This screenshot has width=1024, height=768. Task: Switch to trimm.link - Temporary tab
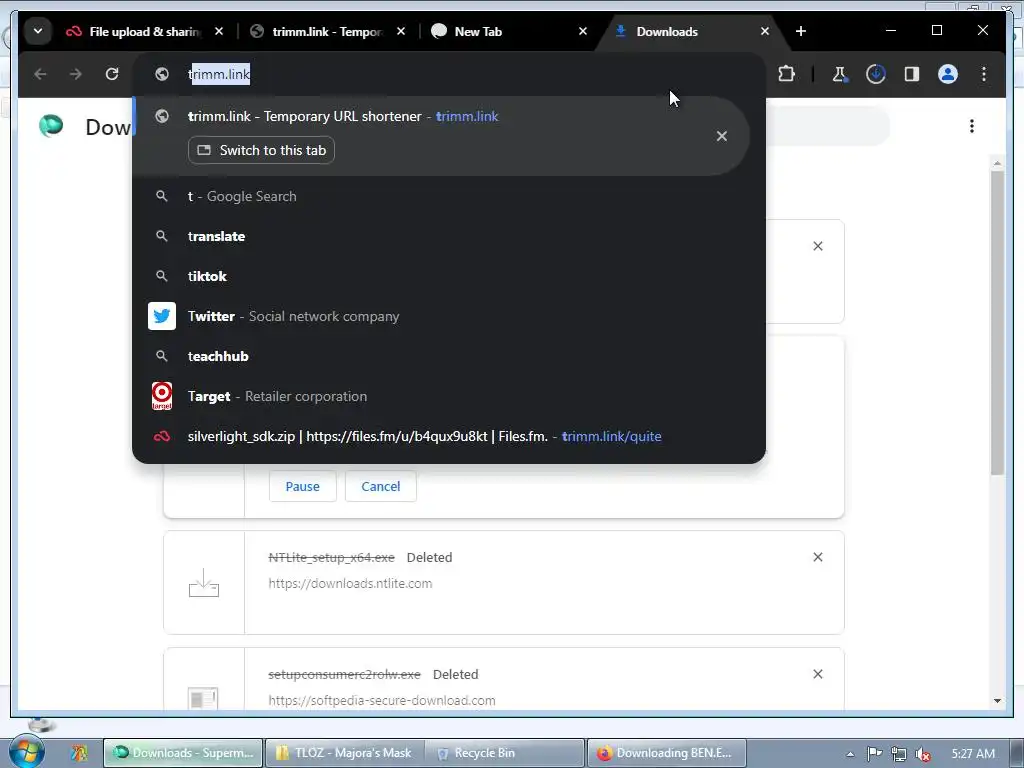point(327,31)
